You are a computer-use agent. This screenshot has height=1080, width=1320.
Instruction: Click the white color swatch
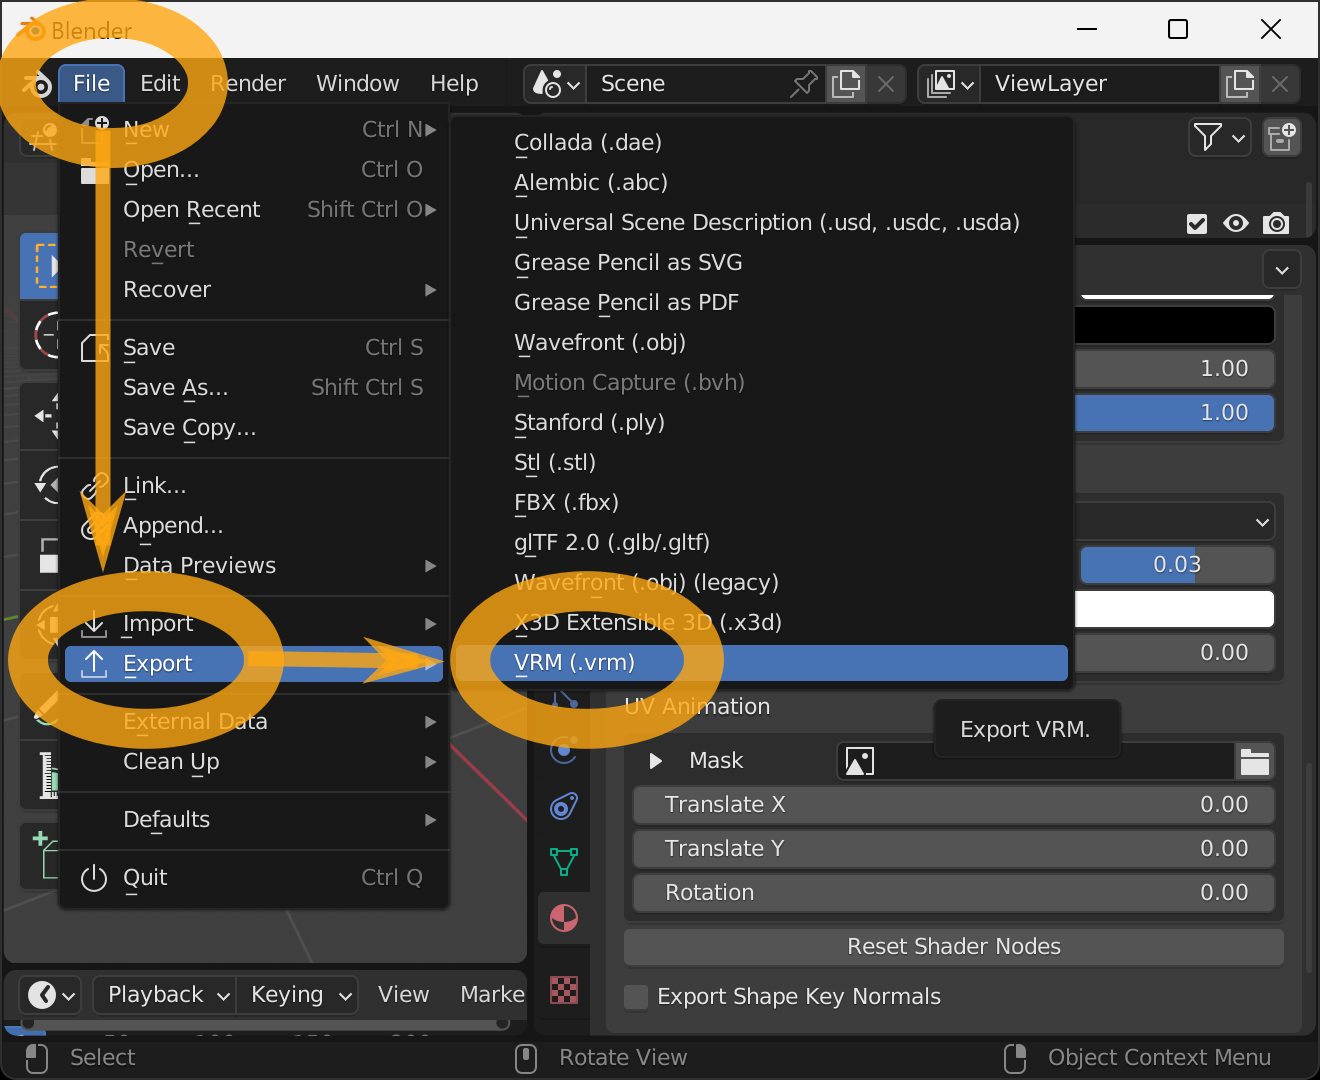point(1174,609)
